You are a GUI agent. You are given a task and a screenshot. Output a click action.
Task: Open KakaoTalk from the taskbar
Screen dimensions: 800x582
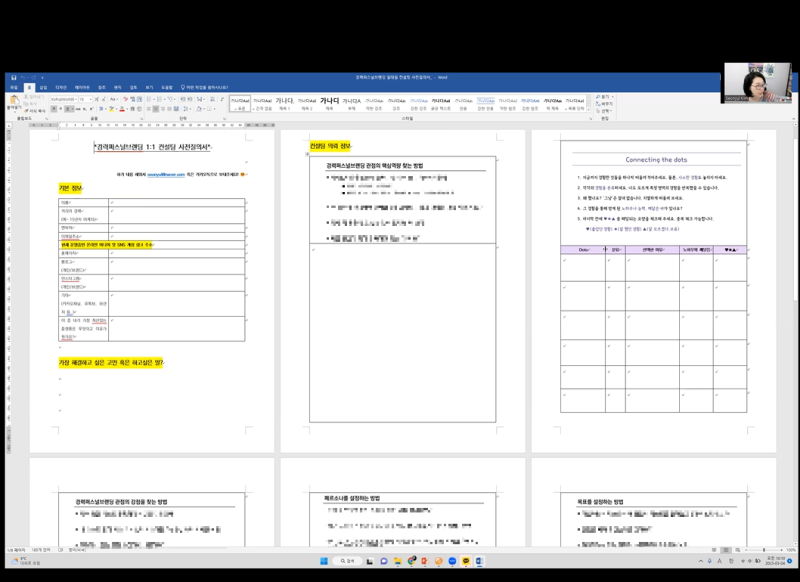(466, 561)
